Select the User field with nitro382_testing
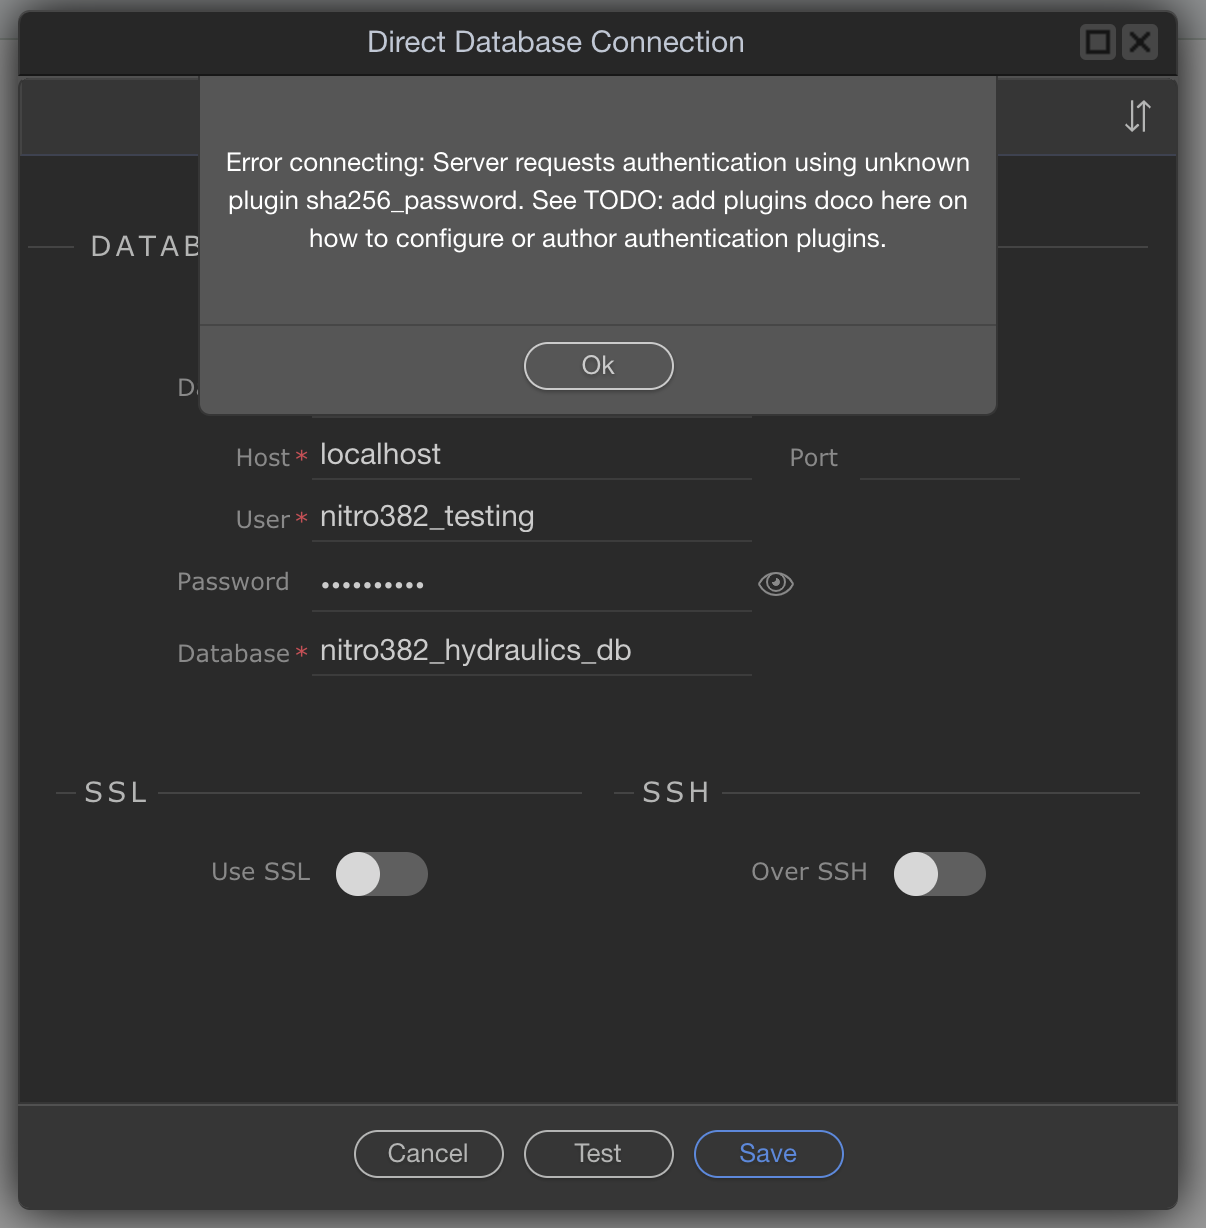 [x=530, y=518]
